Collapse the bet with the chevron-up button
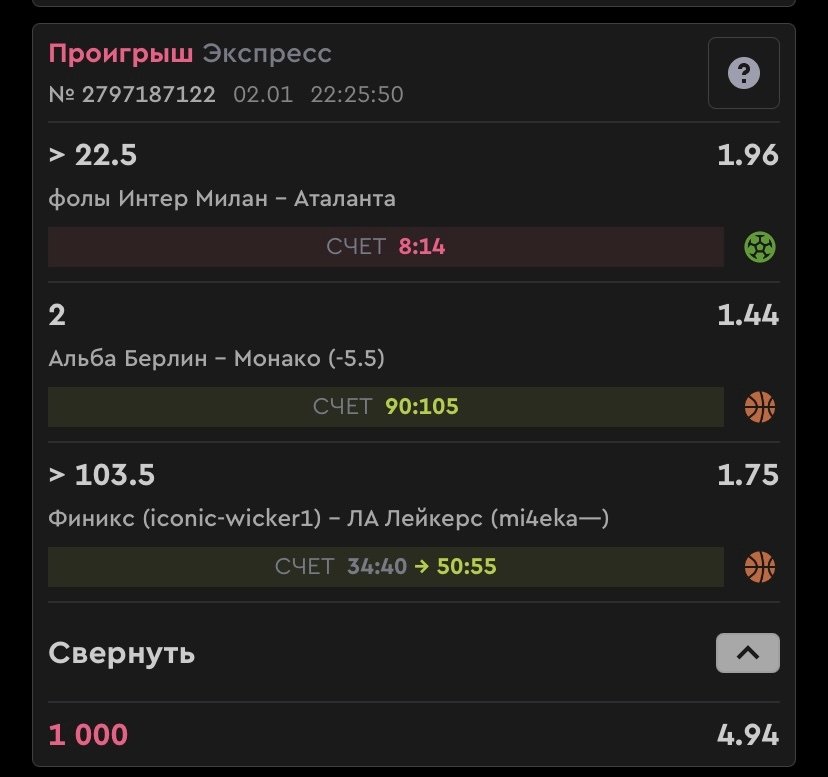The image size is (828, 777). [747, 654]
